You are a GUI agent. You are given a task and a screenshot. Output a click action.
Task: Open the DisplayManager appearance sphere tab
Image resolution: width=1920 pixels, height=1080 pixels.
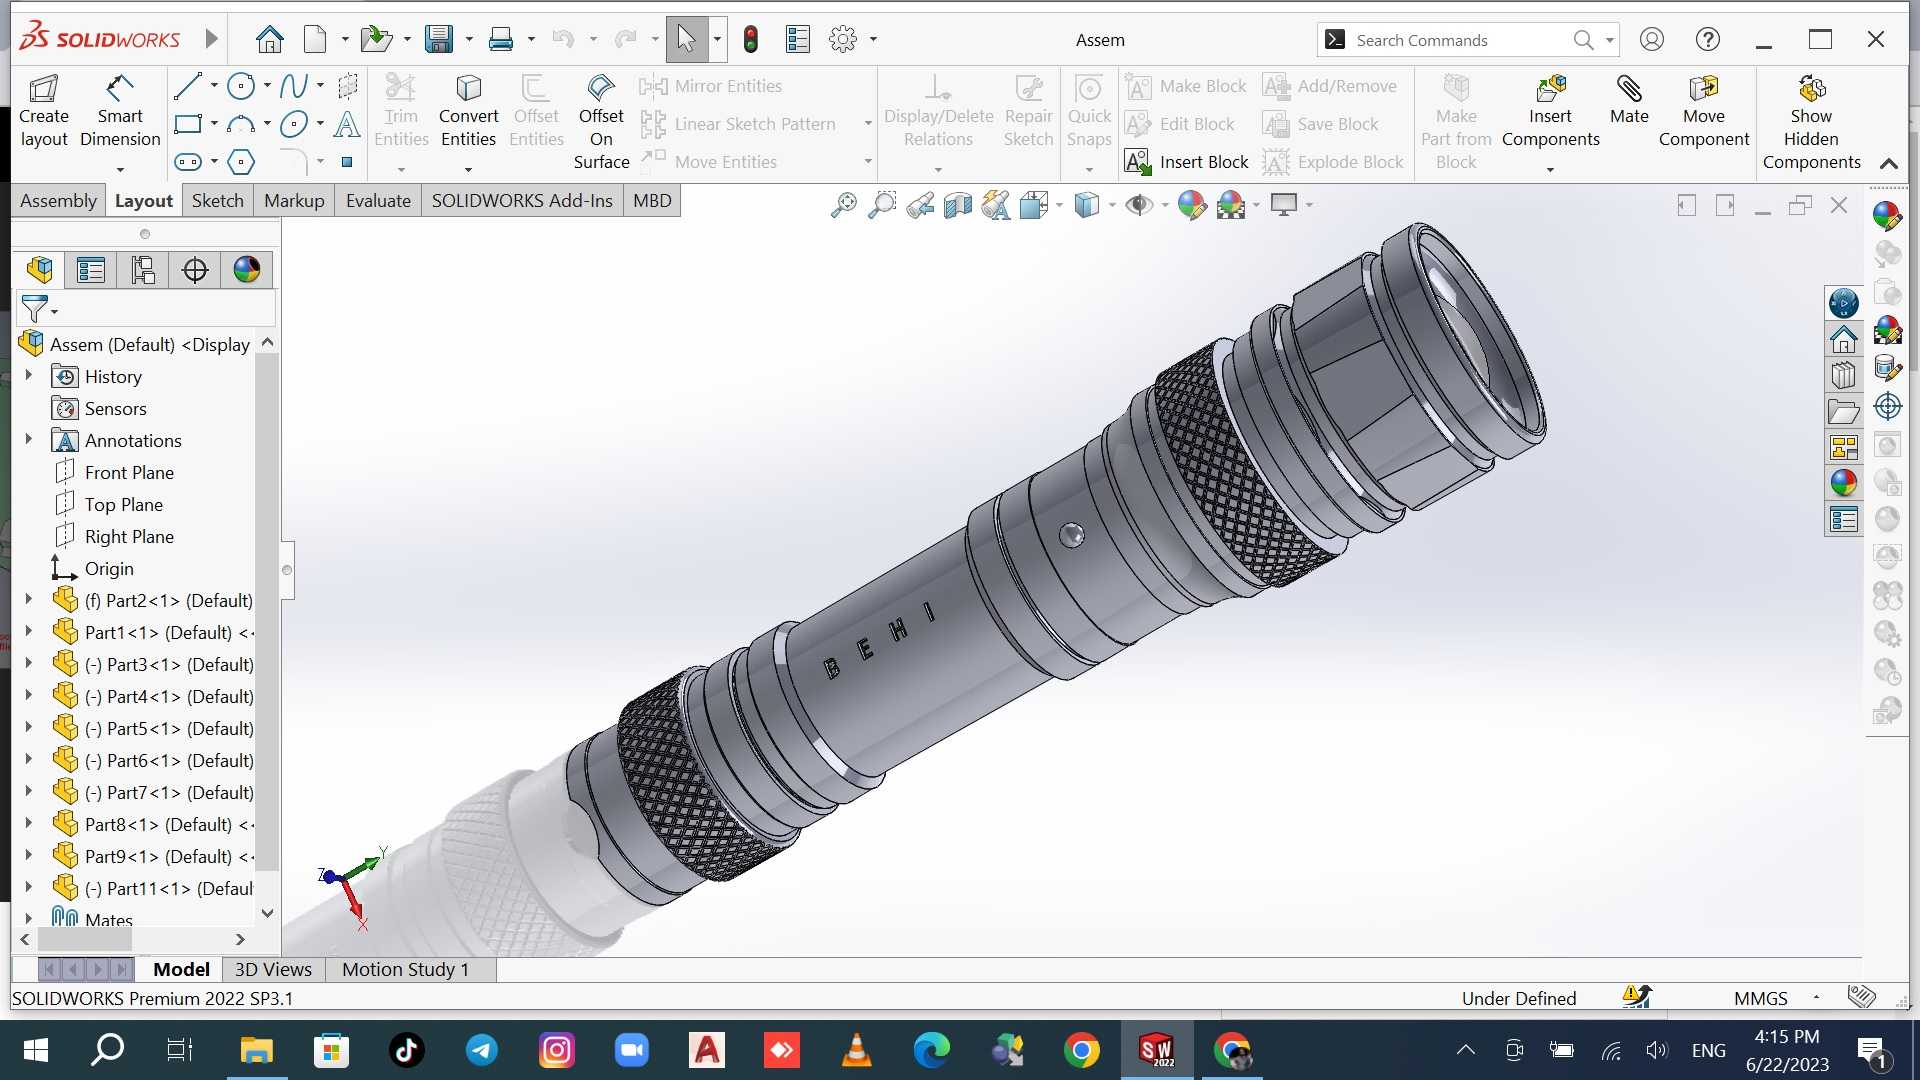click(x=246, y=270)
